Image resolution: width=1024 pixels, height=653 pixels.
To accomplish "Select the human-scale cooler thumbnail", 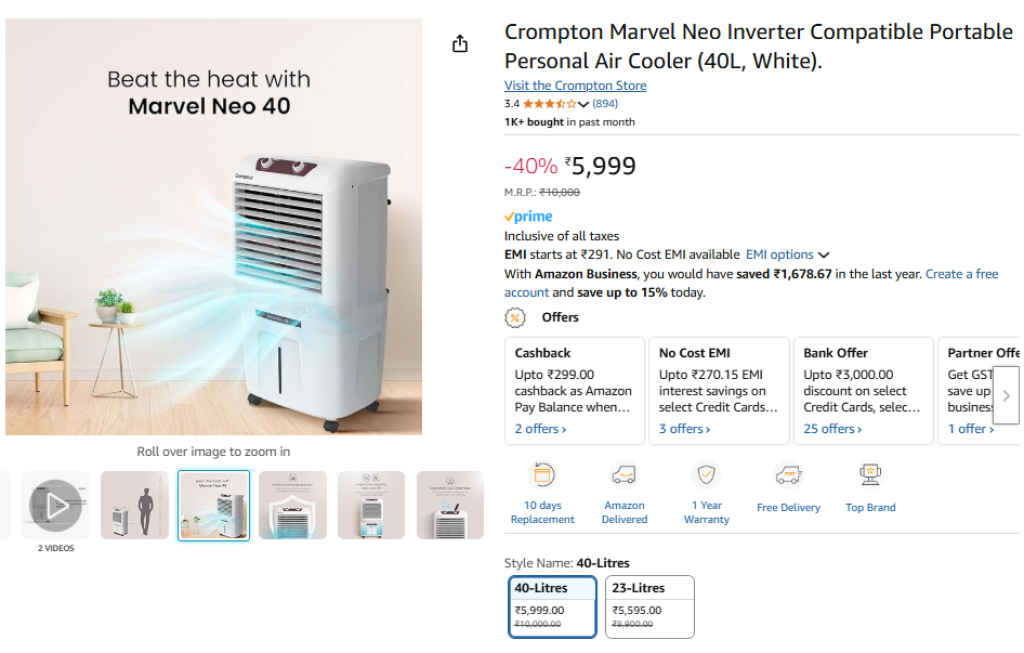I will pyautogui.click(x=134, y=506).
